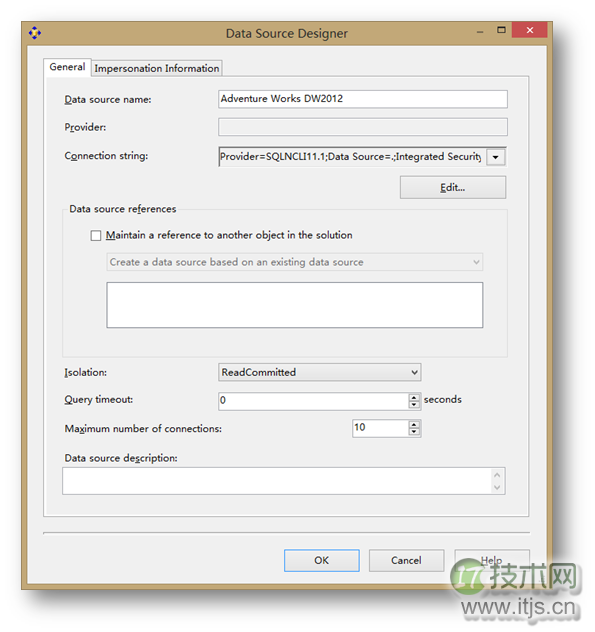
Task: Click the Data Source Designer title bar icon
Action: tap(35, 33)
